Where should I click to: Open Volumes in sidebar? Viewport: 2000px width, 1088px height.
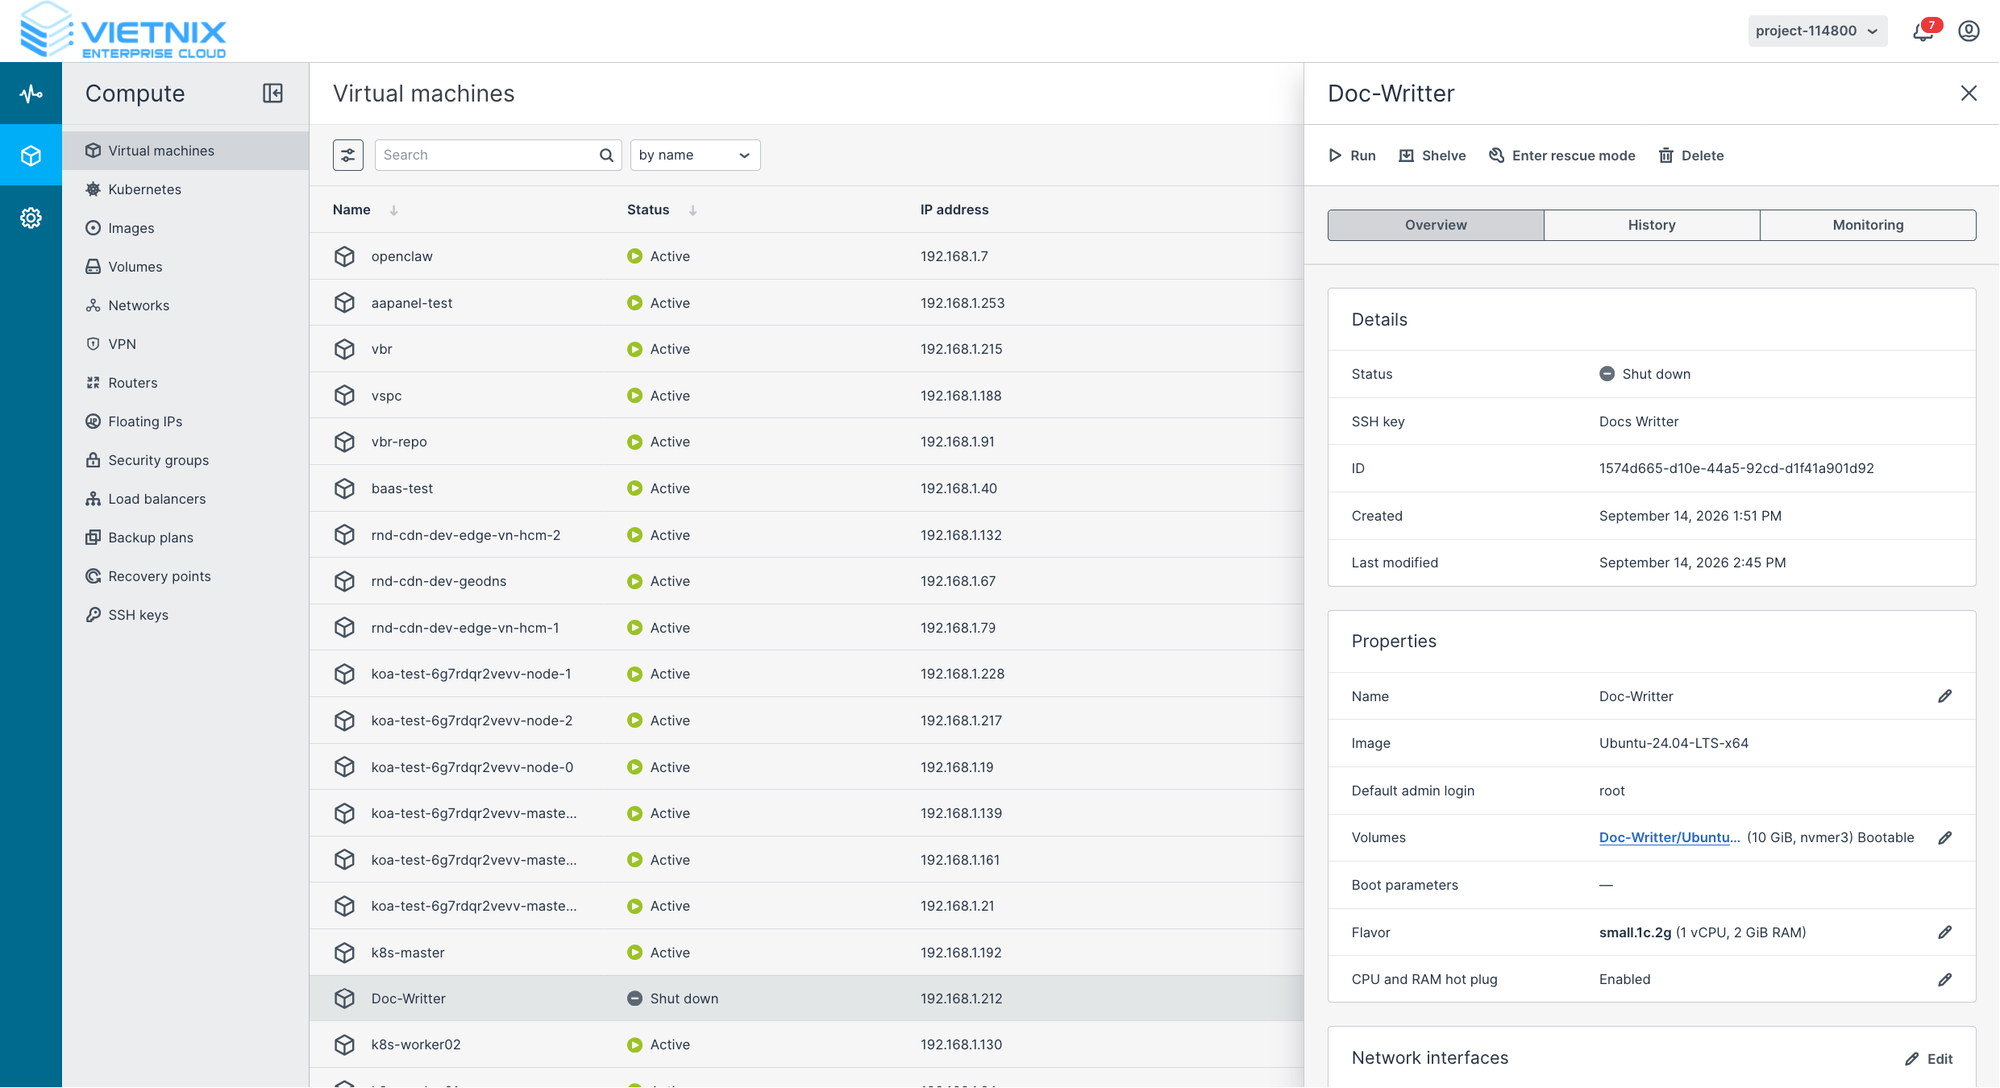point(185,267)
